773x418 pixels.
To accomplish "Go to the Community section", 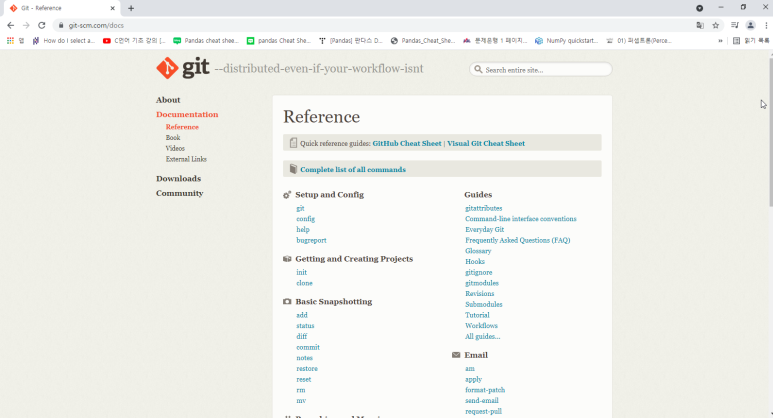I will pyautogui.click(x=179, y=193).
